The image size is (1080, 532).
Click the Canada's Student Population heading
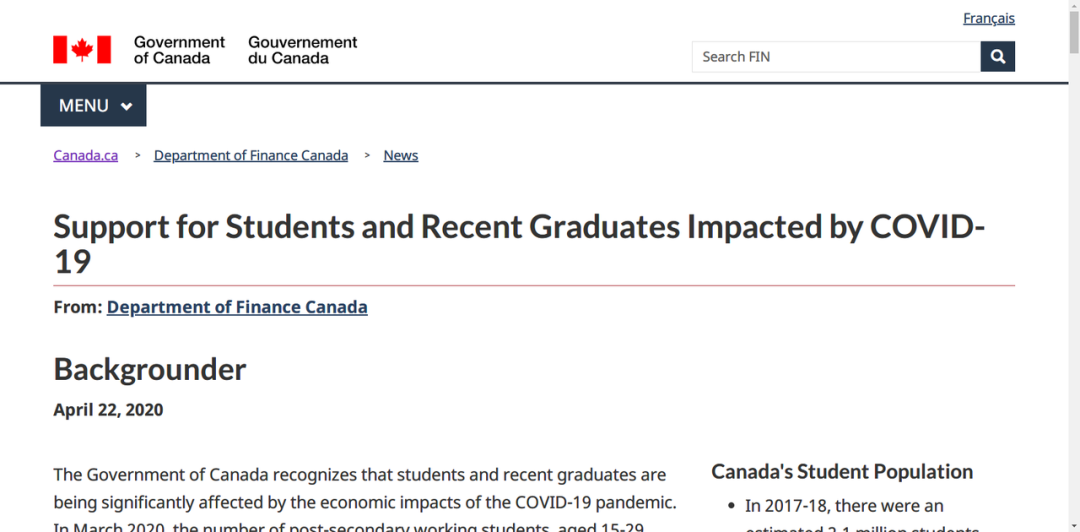(x=842, y=472)
